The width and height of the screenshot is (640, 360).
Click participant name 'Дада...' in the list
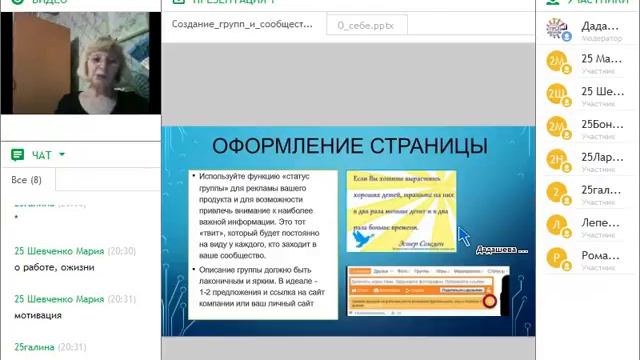tap(600, 26)
